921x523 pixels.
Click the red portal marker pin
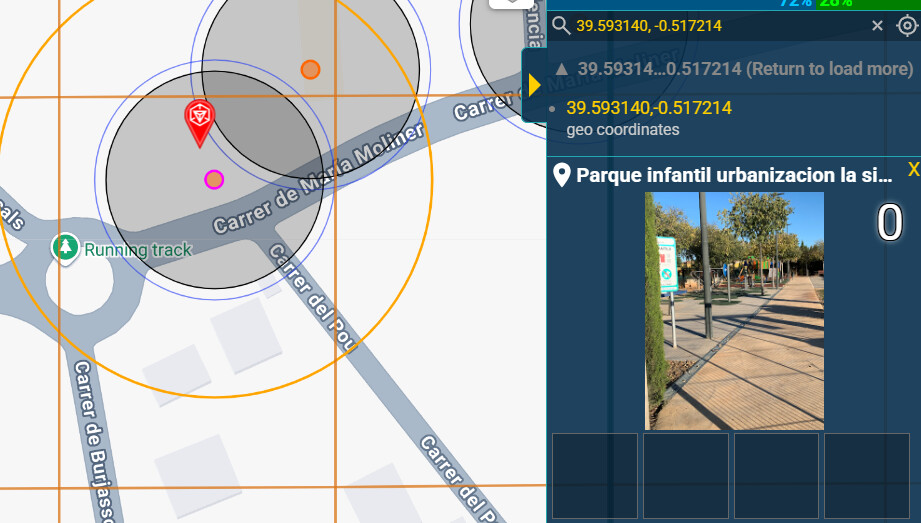[200, 122]
